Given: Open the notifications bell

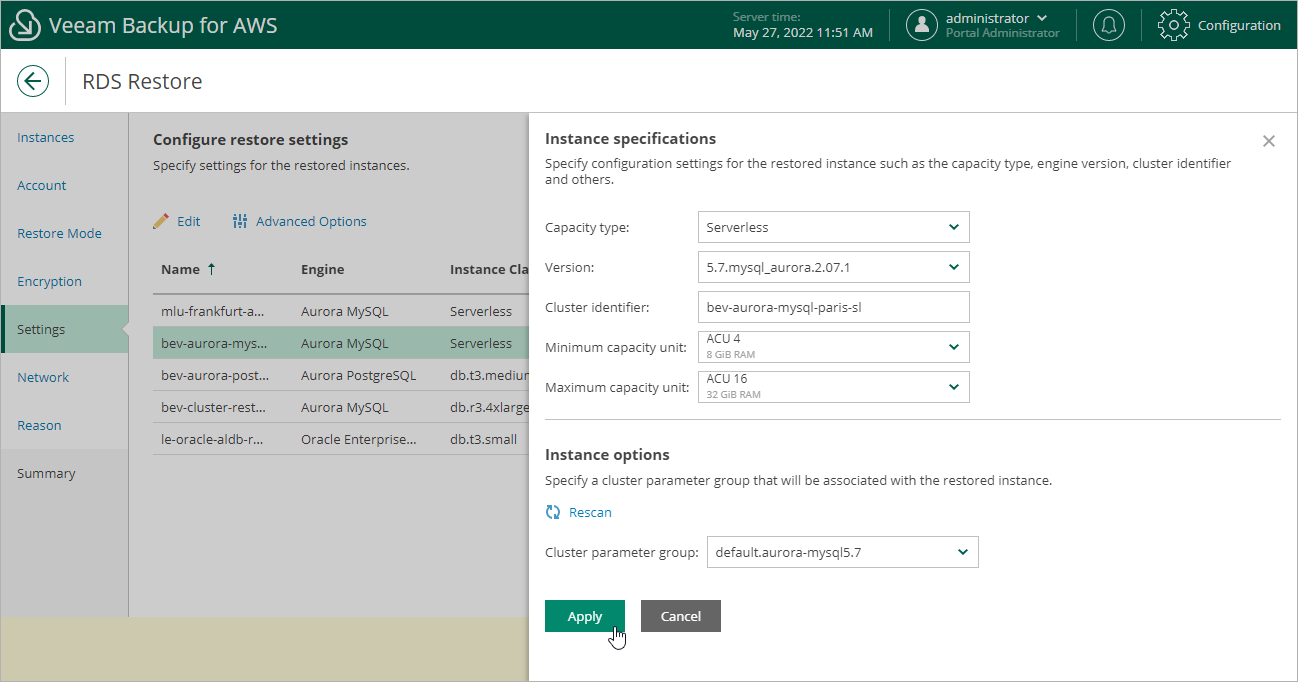Looking at the screenshot, I should pyautogui.click(x=1107, y=26).
